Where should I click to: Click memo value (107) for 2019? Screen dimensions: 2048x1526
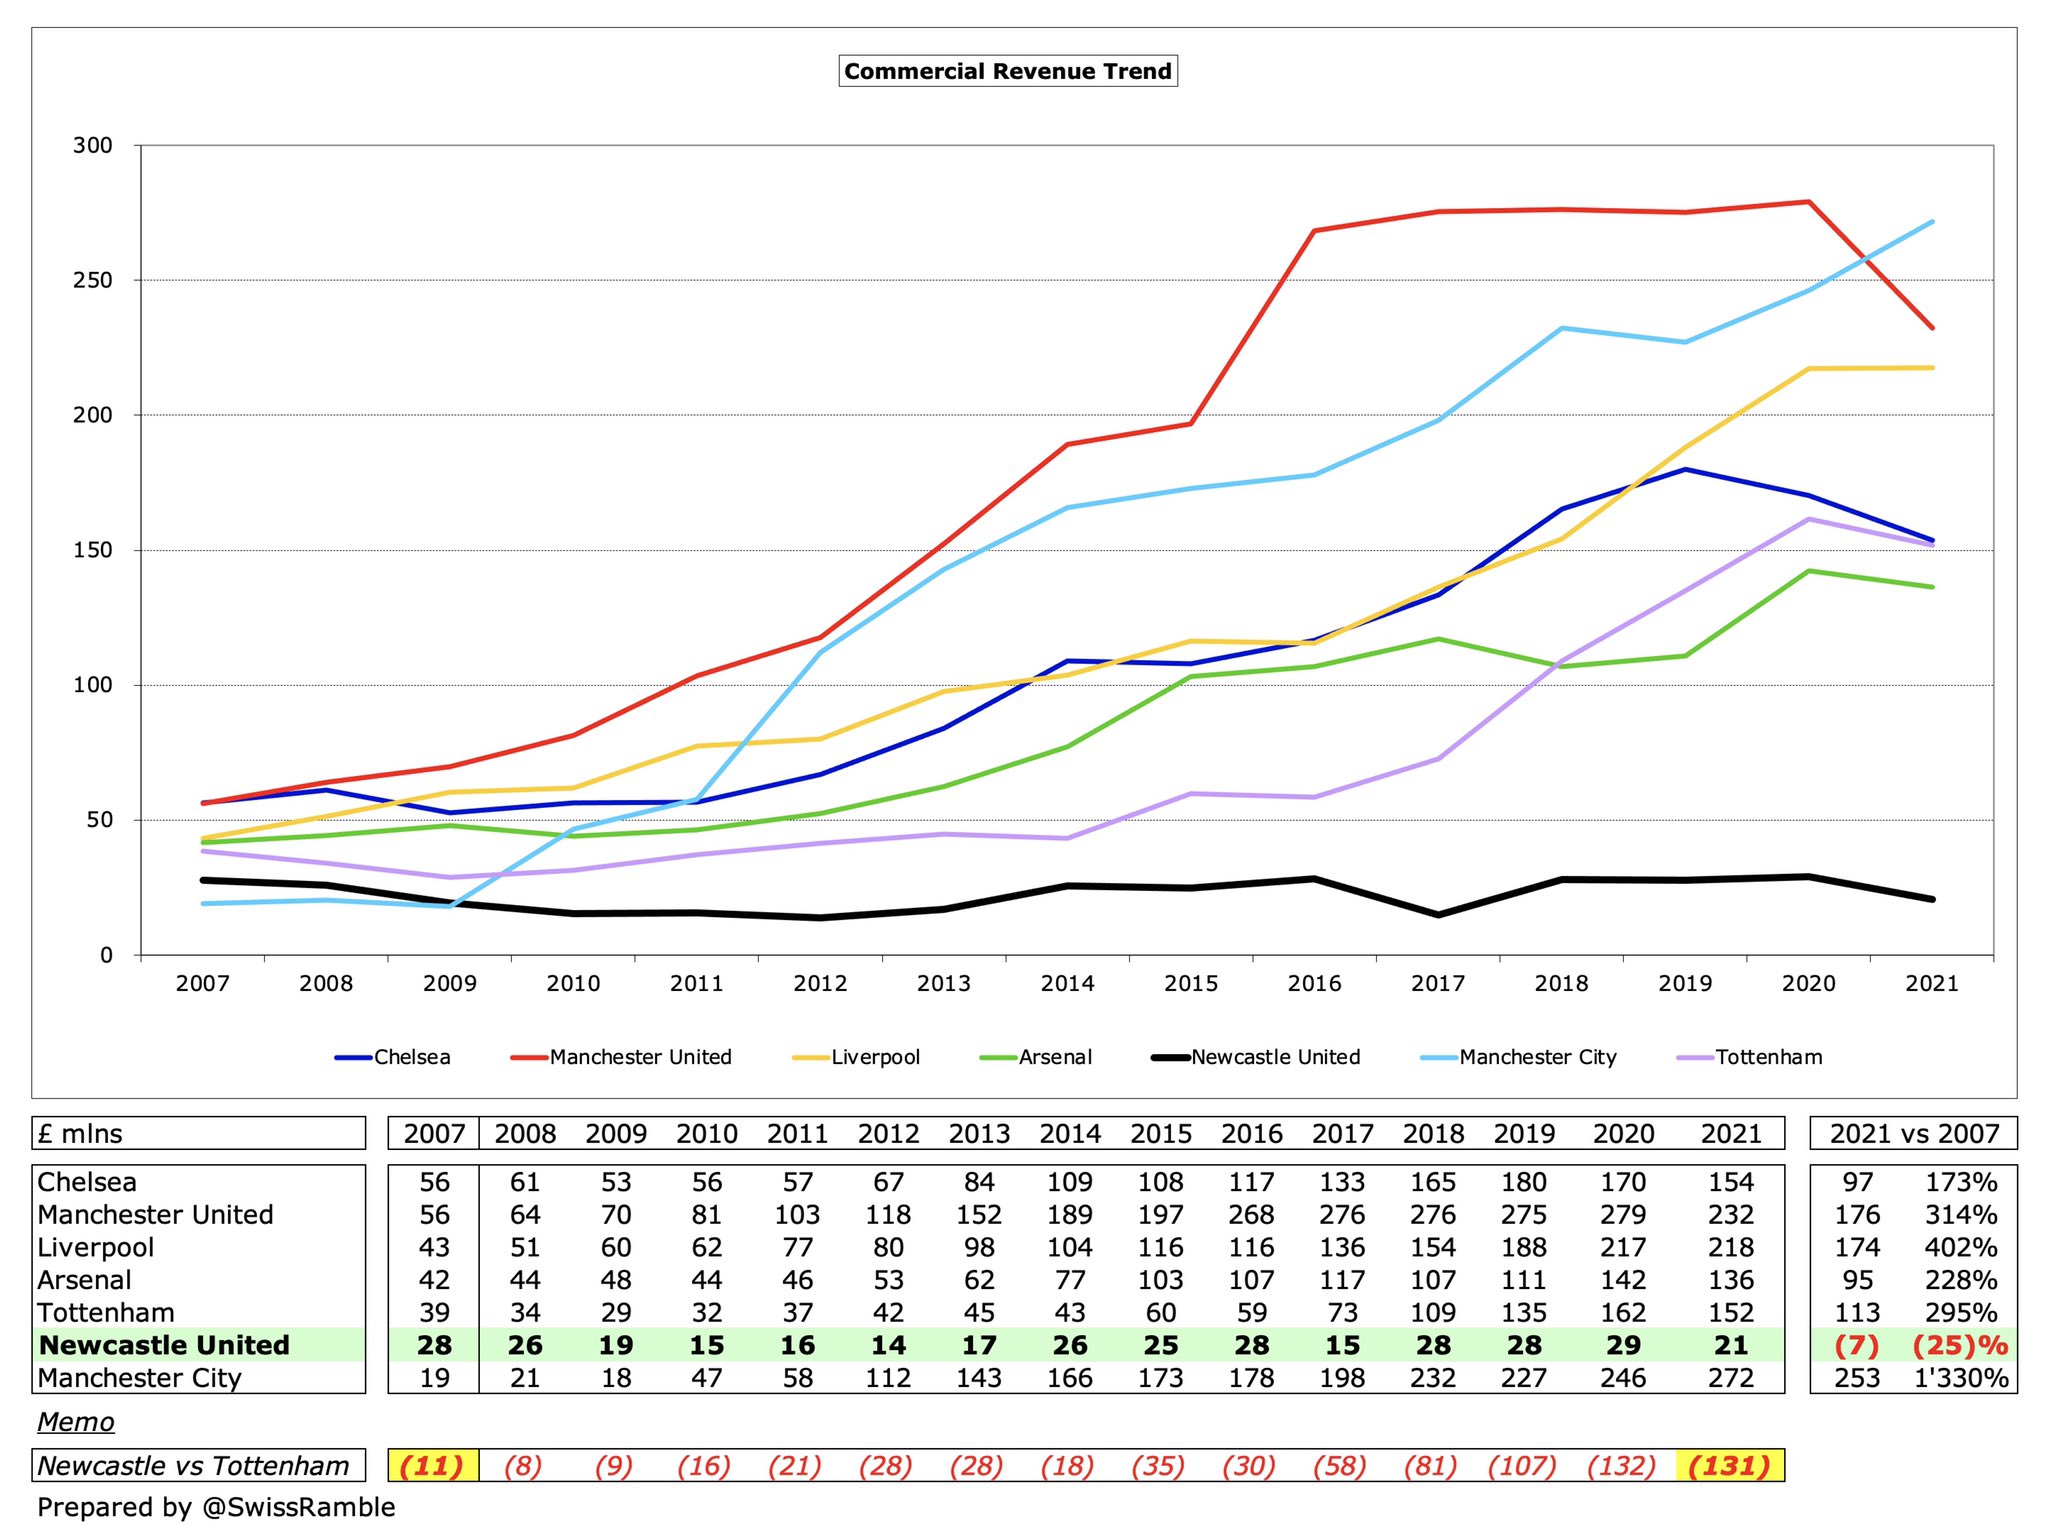click(x=1524, y=1466)
